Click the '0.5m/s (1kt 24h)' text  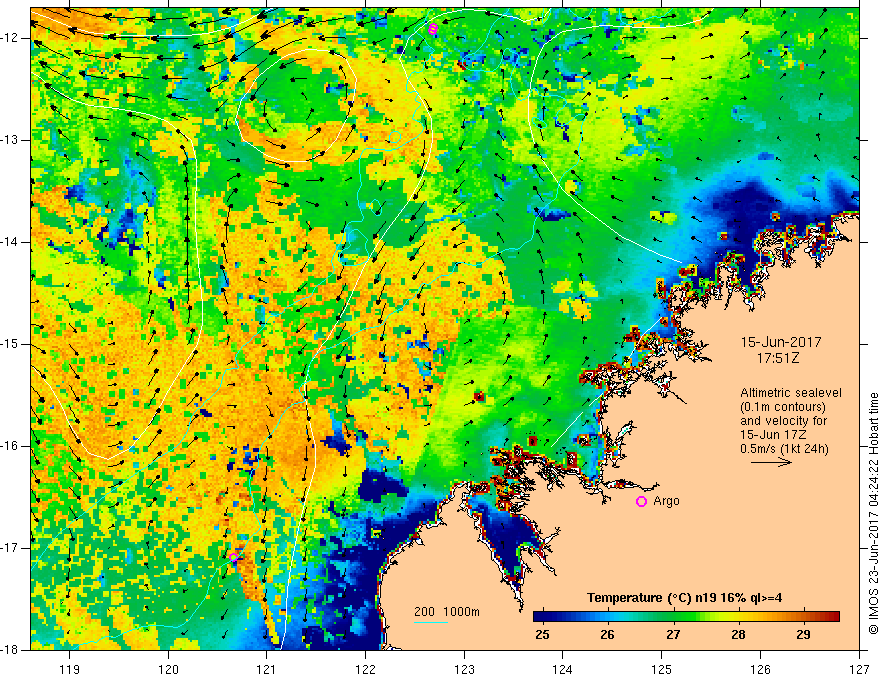[x=785, y=449]
